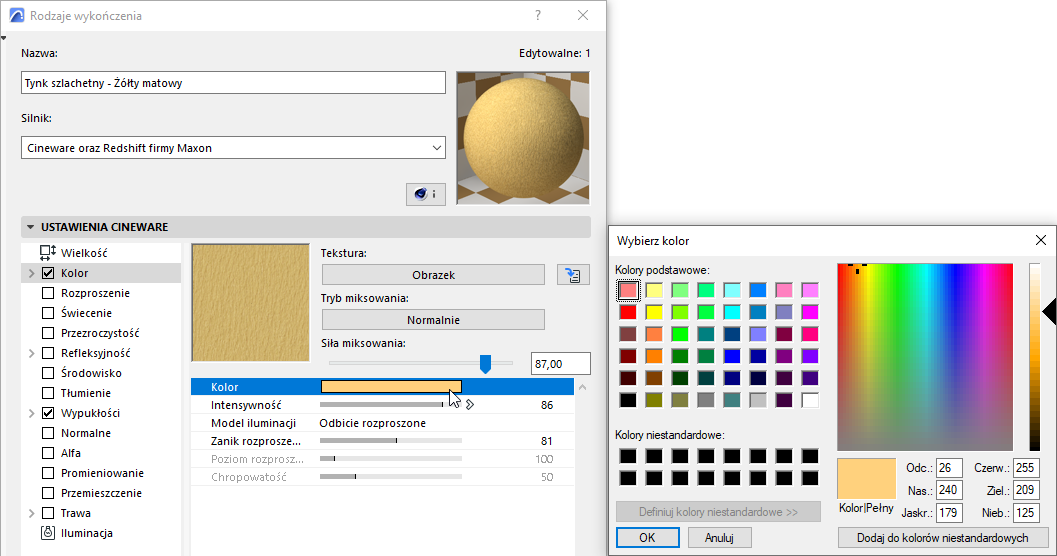1057x556 pixels.
Task: Pick the red basic color swatch
Action: (x=628, y=312)
